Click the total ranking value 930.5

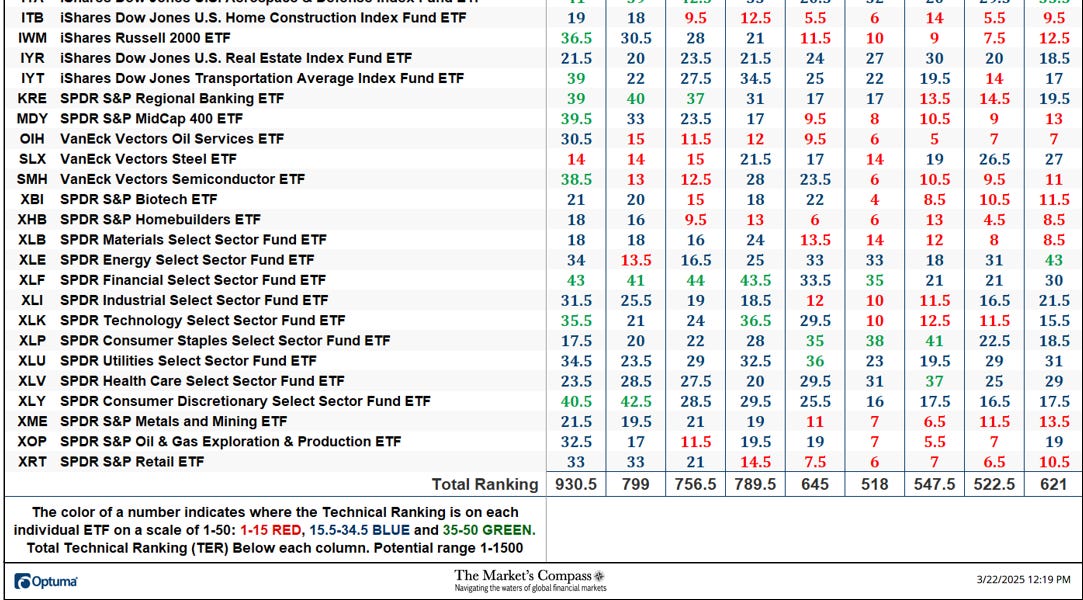tap(576, 484)
